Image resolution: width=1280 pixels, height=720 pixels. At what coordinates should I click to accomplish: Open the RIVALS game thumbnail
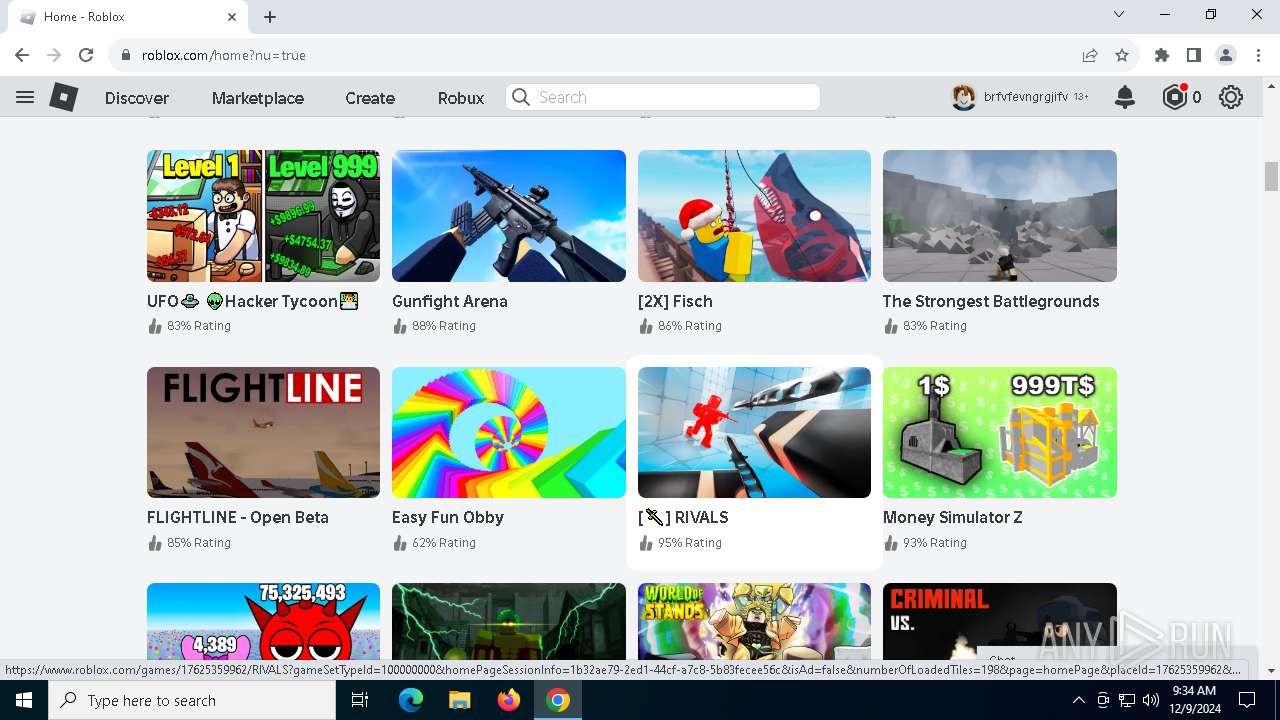(x=754, y=432)
